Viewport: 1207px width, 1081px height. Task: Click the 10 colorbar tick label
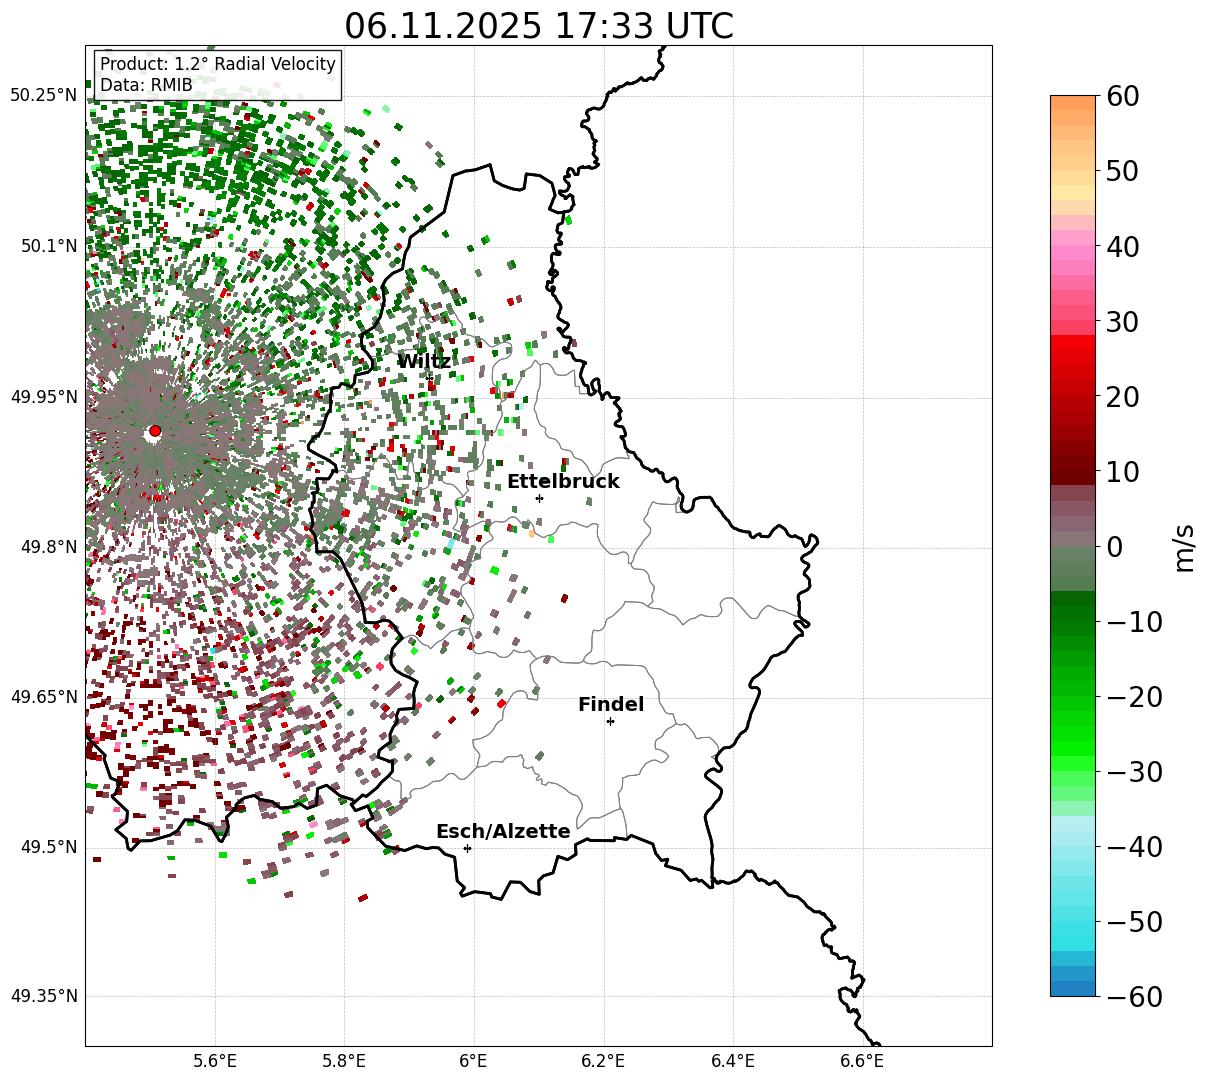click(1125, 472)
